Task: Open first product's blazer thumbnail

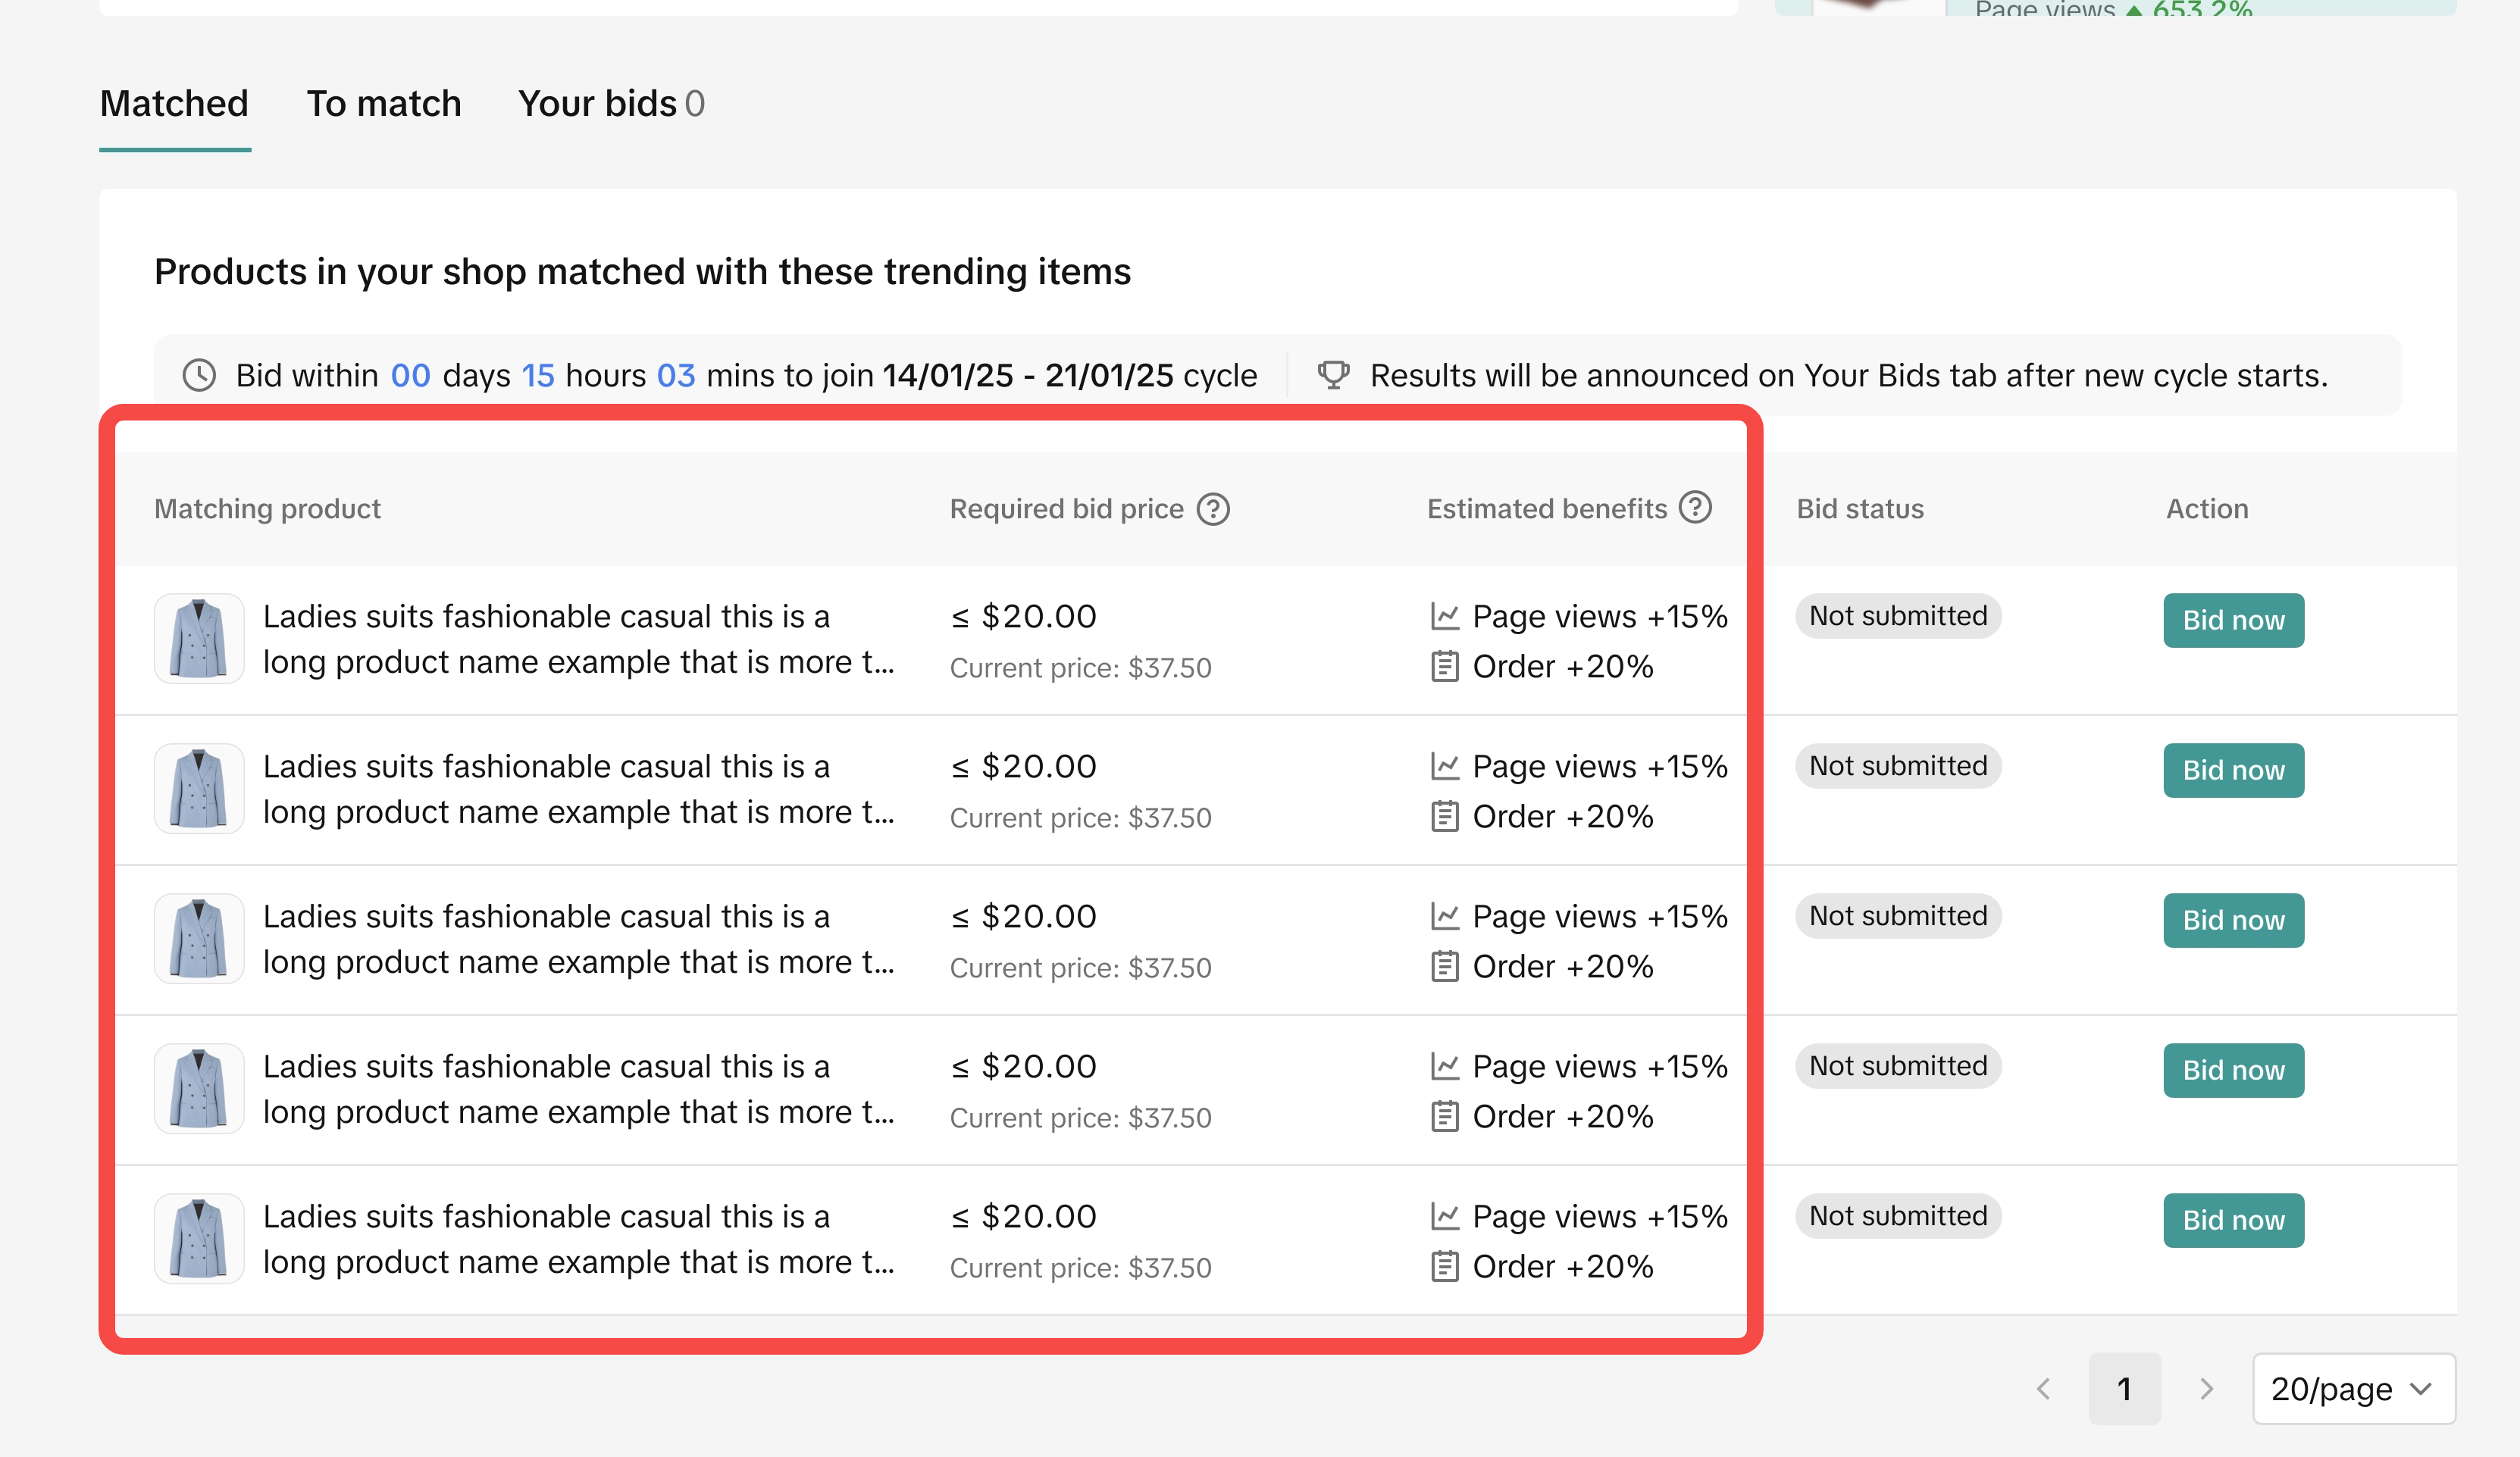Action: tap(199, 638)
